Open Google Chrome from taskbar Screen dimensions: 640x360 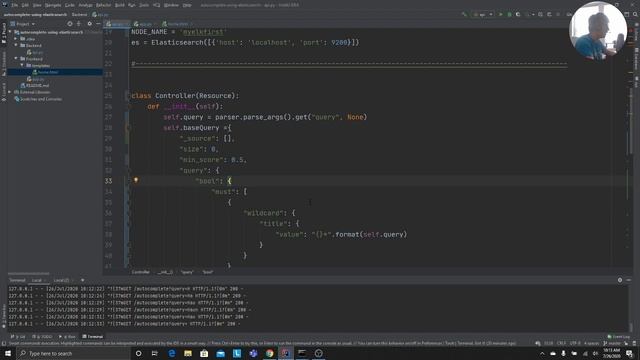coord(269,353)
